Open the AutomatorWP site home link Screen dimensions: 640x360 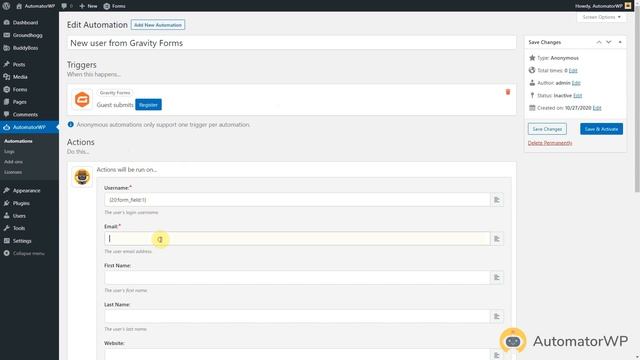tap(36, 6)
